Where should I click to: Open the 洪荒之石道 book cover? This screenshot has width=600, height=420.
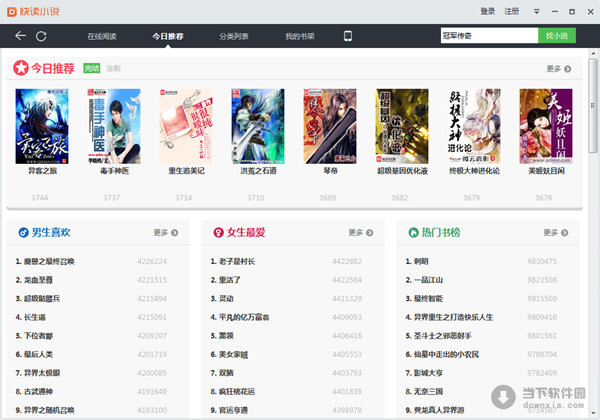pyautogui.click(x=258, y=126)
